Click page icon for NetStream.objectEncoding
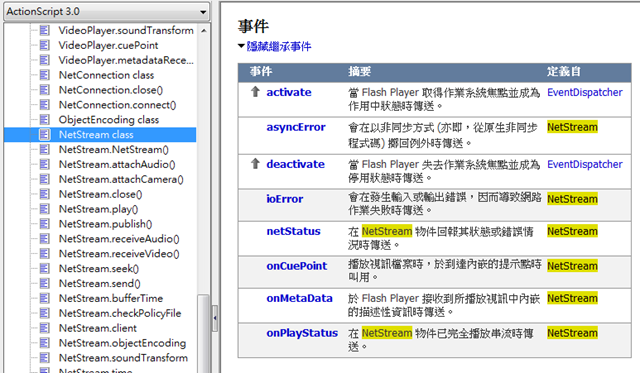 tap(44, 343)
